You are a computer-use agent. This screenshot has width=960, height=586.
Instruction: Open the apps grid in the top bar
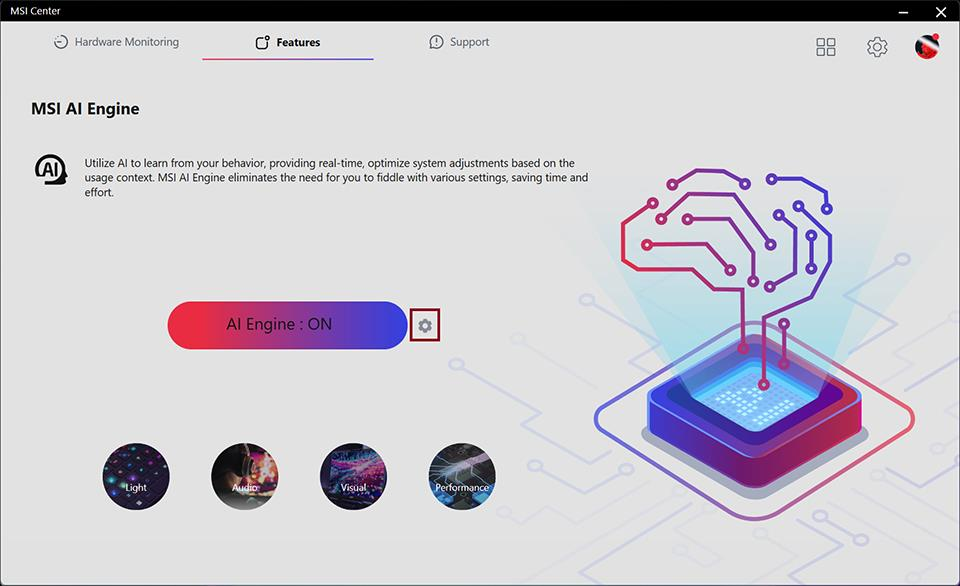point(825,46)
